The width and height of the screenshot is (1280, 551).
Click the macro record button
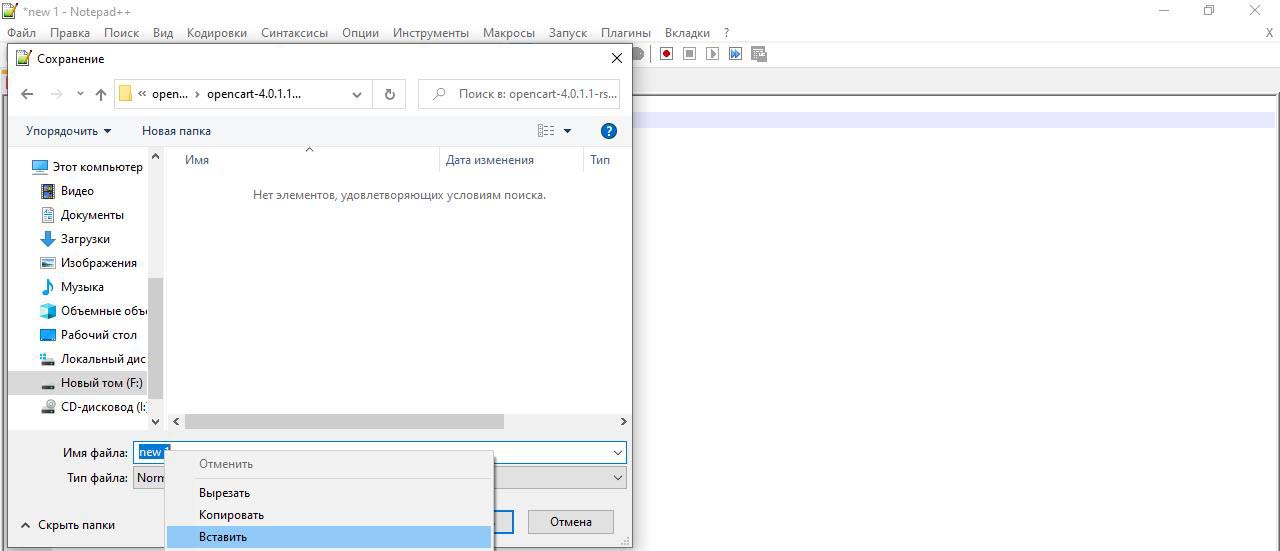click(x=666, y=54)
